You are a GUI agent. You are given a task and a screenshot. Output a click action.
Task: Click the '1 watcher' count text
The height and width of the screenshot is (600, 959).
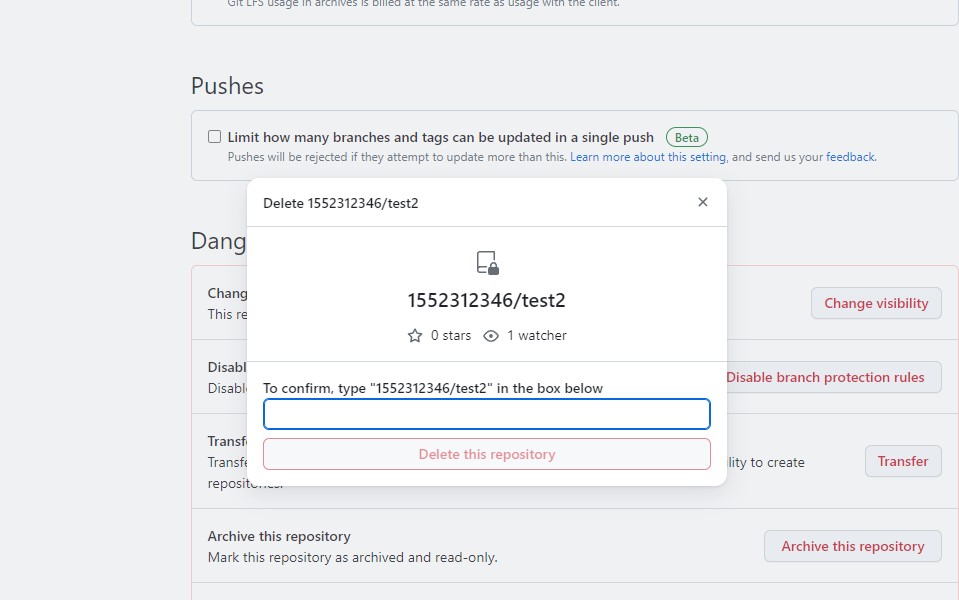(537, 336)
